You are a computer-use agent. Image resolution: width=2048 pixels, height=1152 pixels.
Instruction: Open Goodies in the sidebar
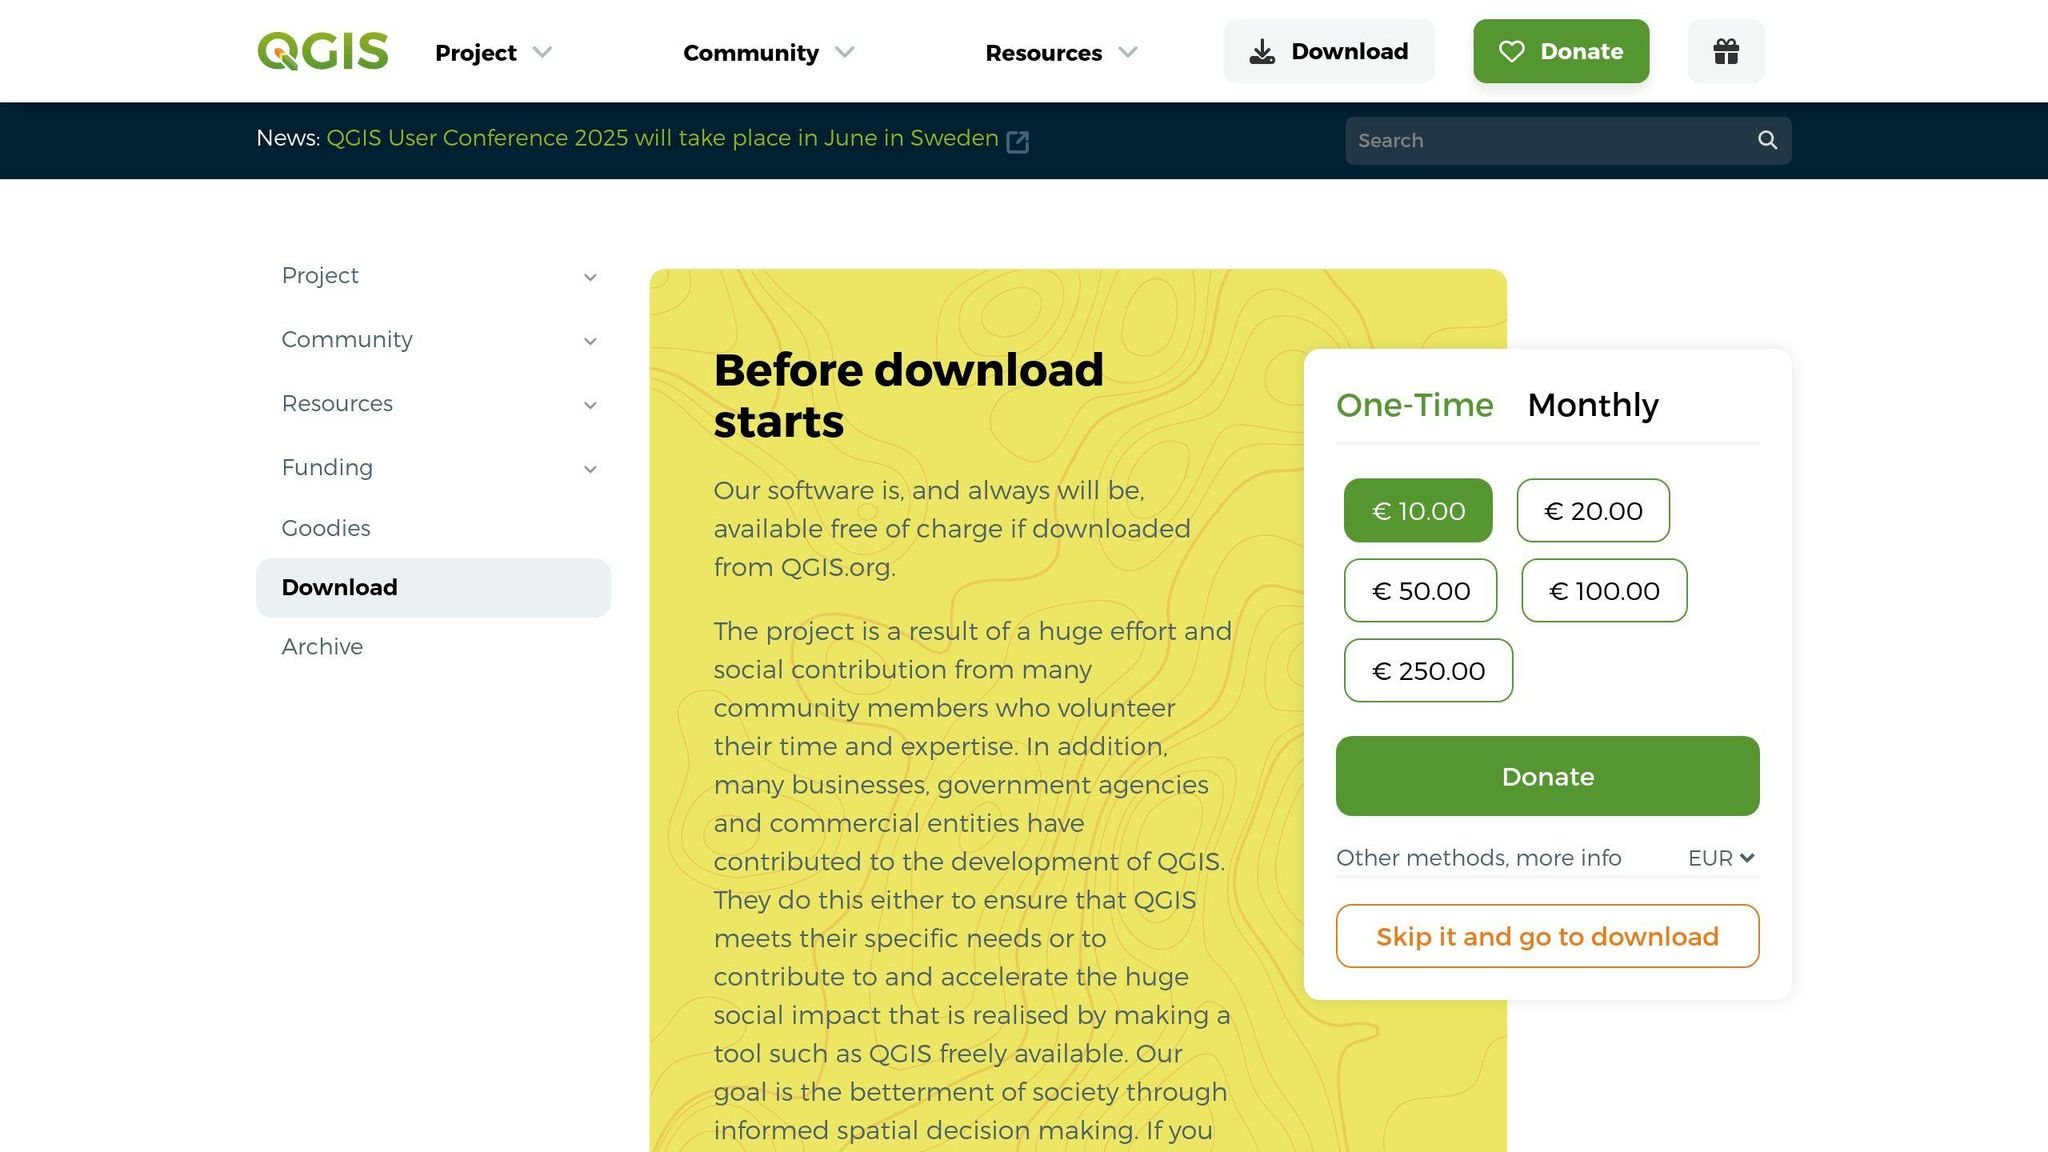coord(326,528)
